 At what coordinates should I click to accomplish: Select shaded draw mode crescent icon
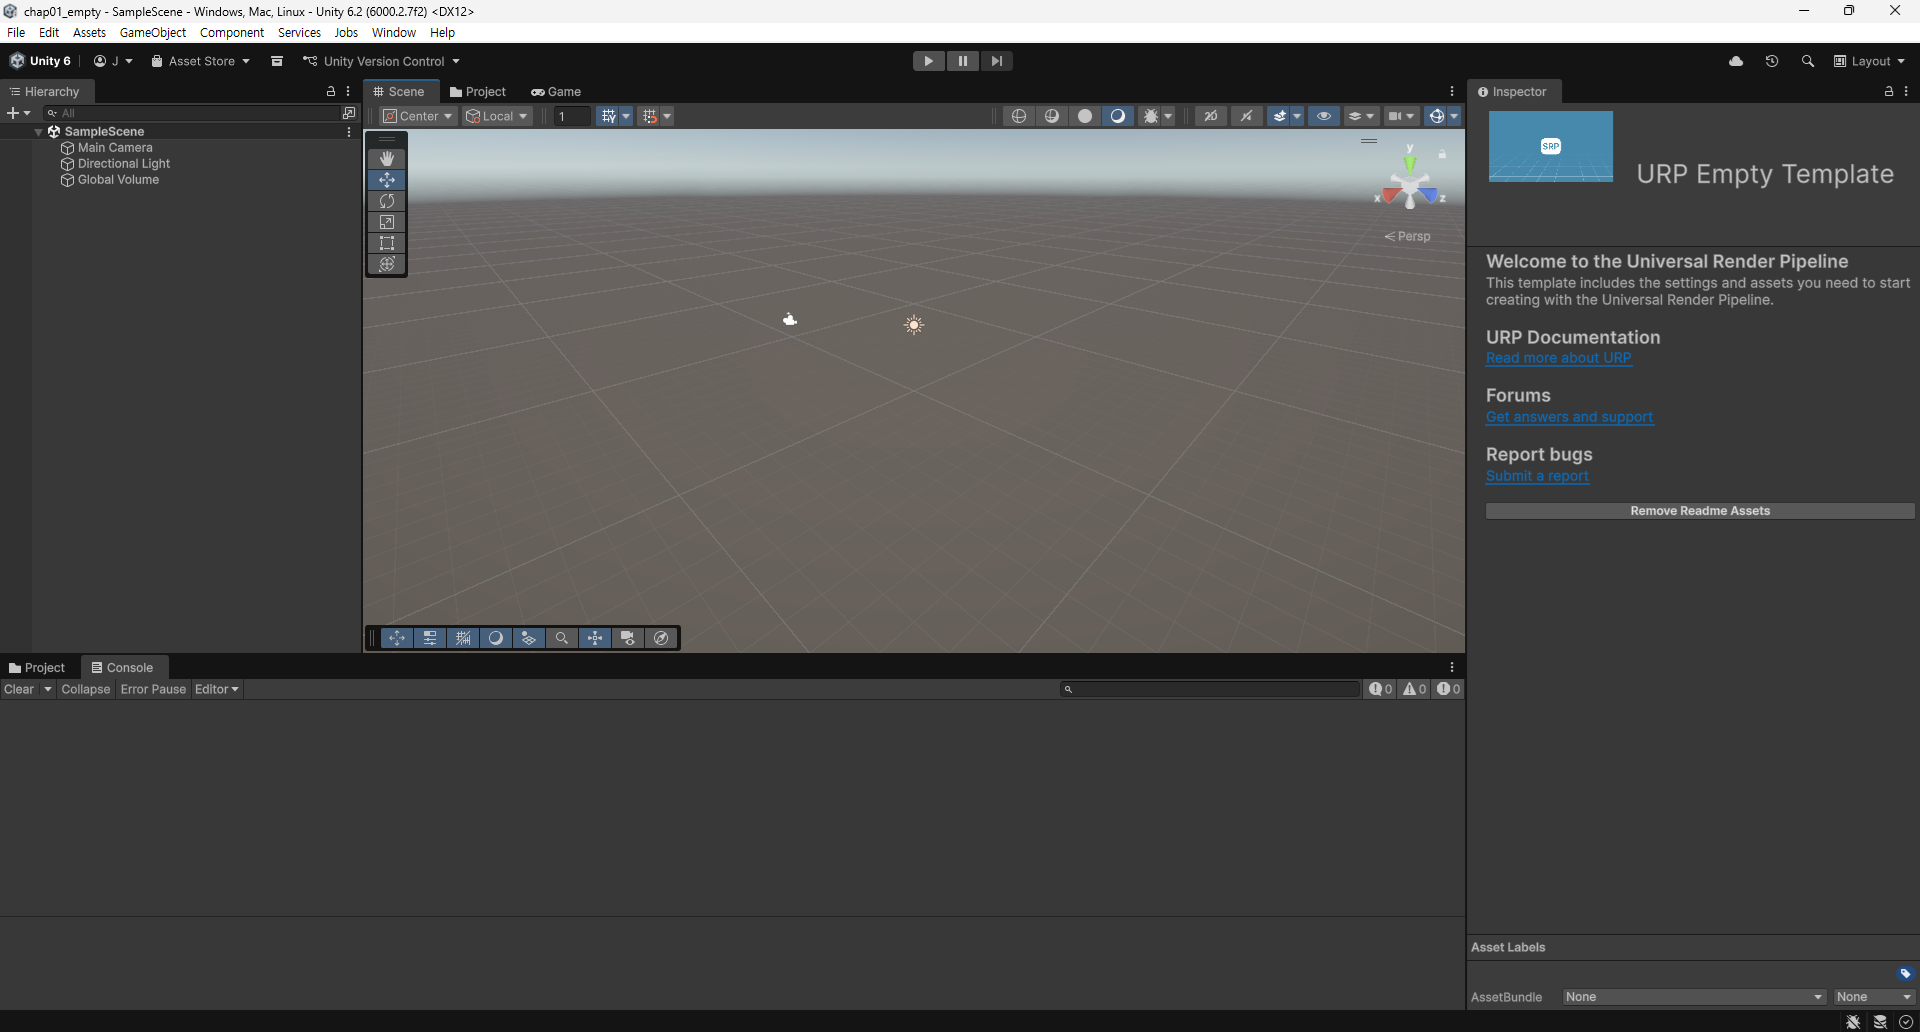coord(1118,116)
